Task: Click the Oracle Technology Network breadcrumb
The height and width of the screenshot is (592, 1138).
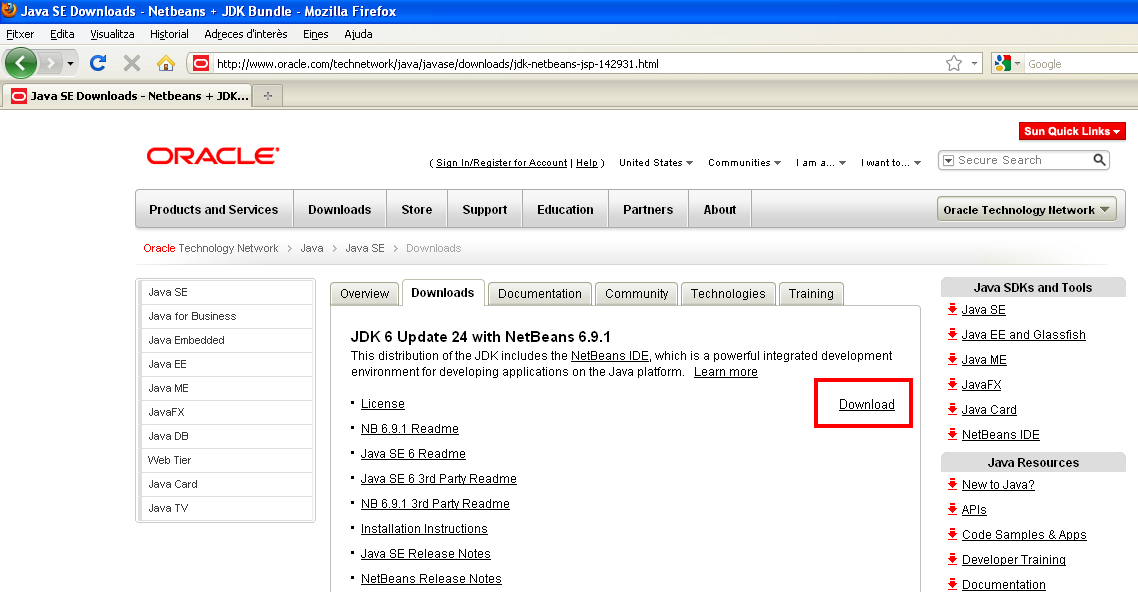Action: point(210,248)
